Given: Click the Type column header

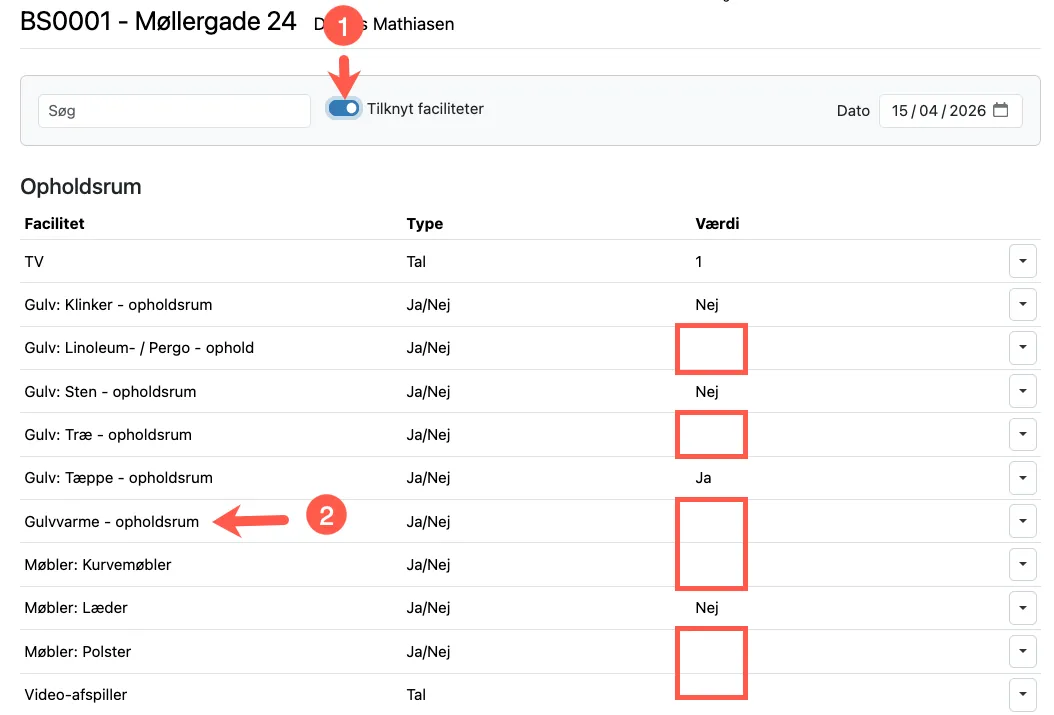Looking at the screenshot, I should (424, 224).
